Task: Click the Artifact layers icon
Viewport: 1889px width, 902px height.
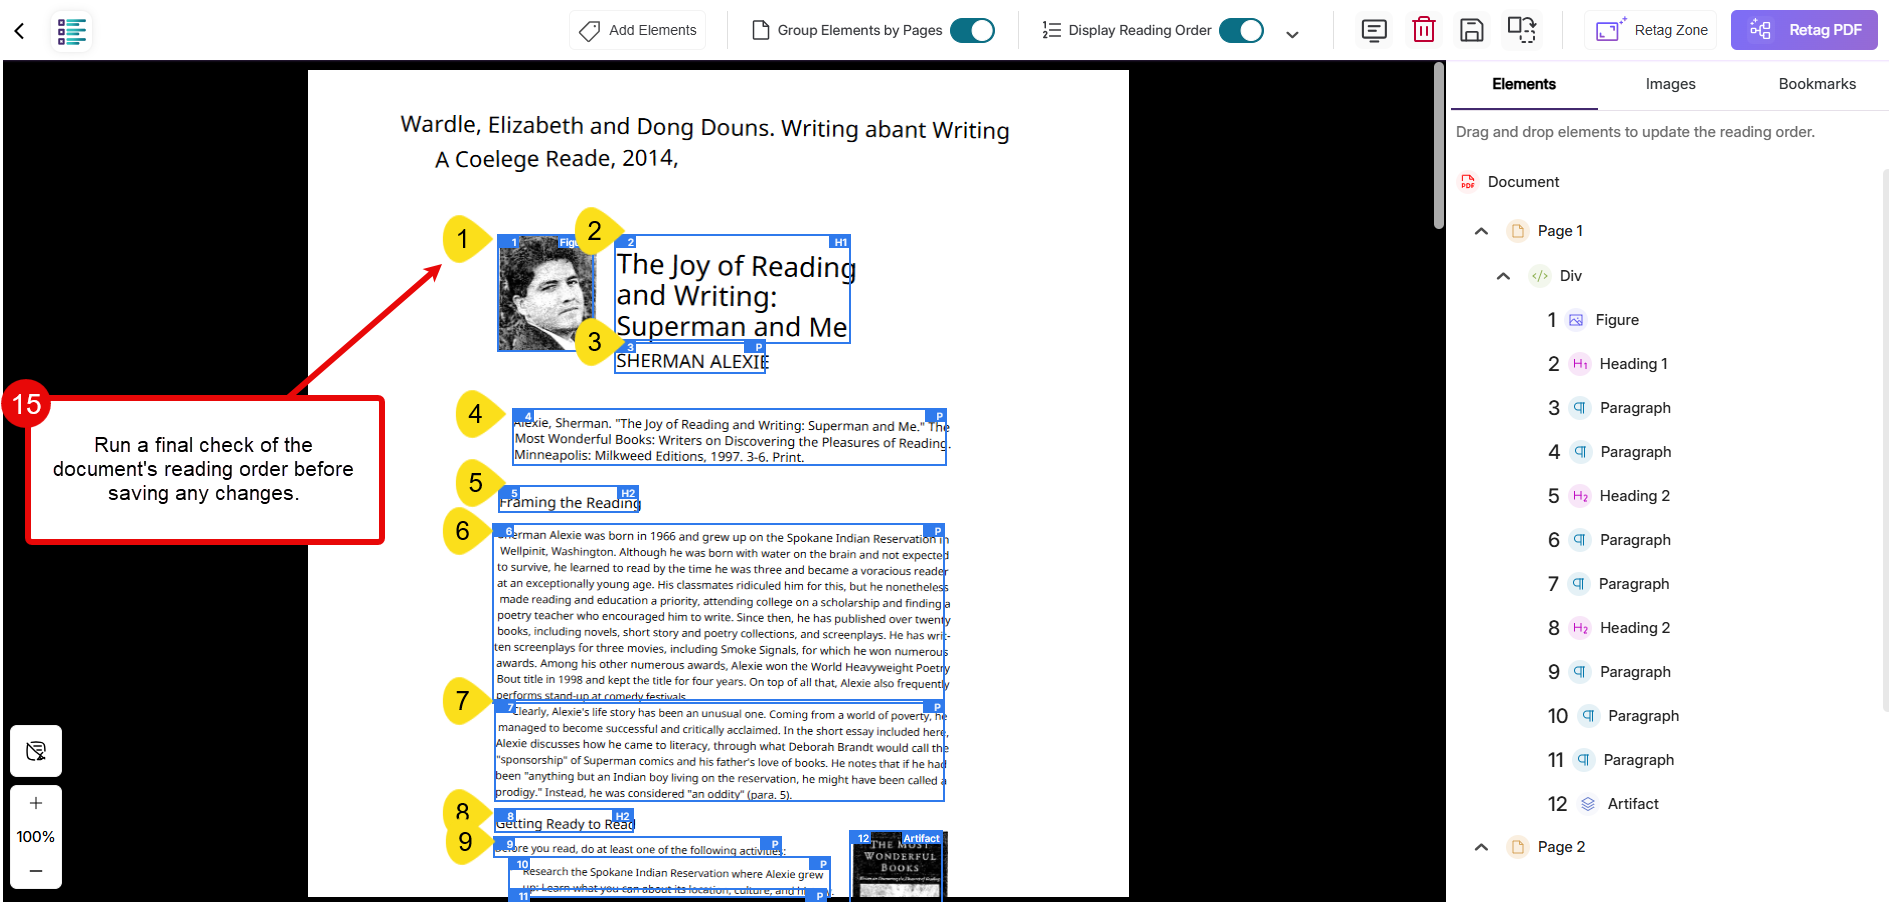Action: [1587, 804]
